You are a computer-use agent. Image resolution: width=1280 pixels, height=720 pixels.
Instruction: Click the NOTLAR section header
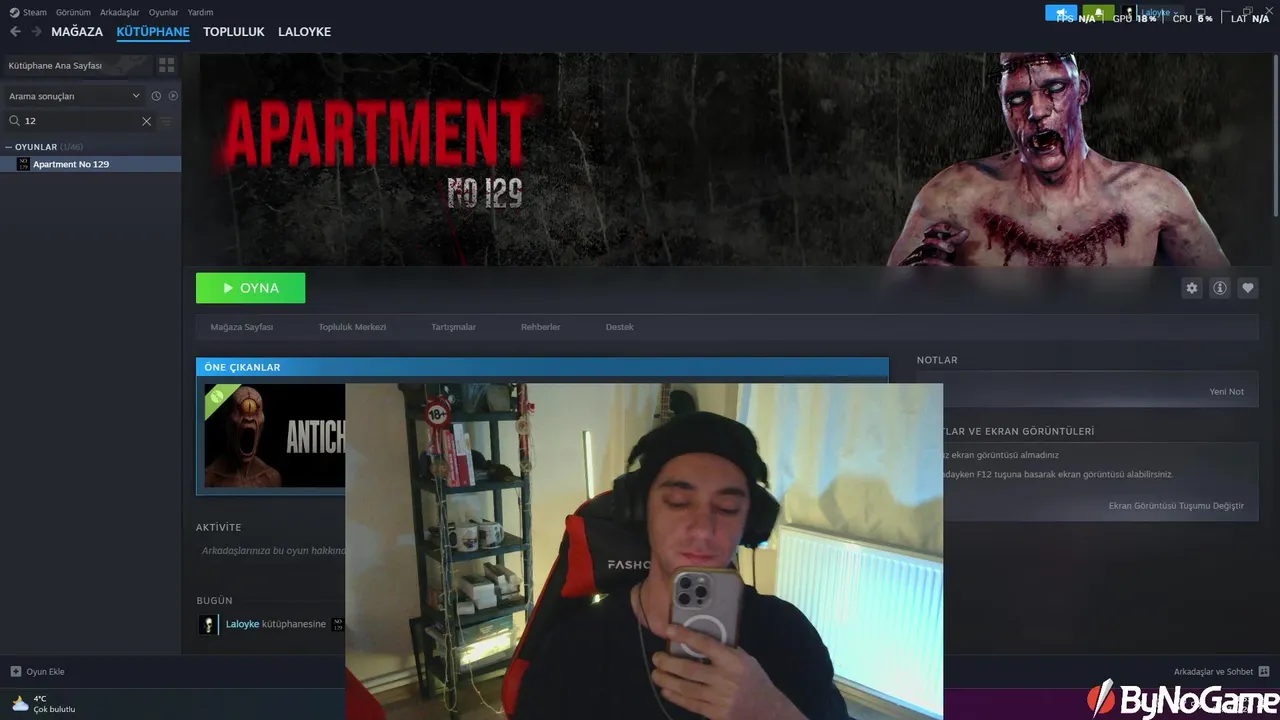tap(937, 360)
